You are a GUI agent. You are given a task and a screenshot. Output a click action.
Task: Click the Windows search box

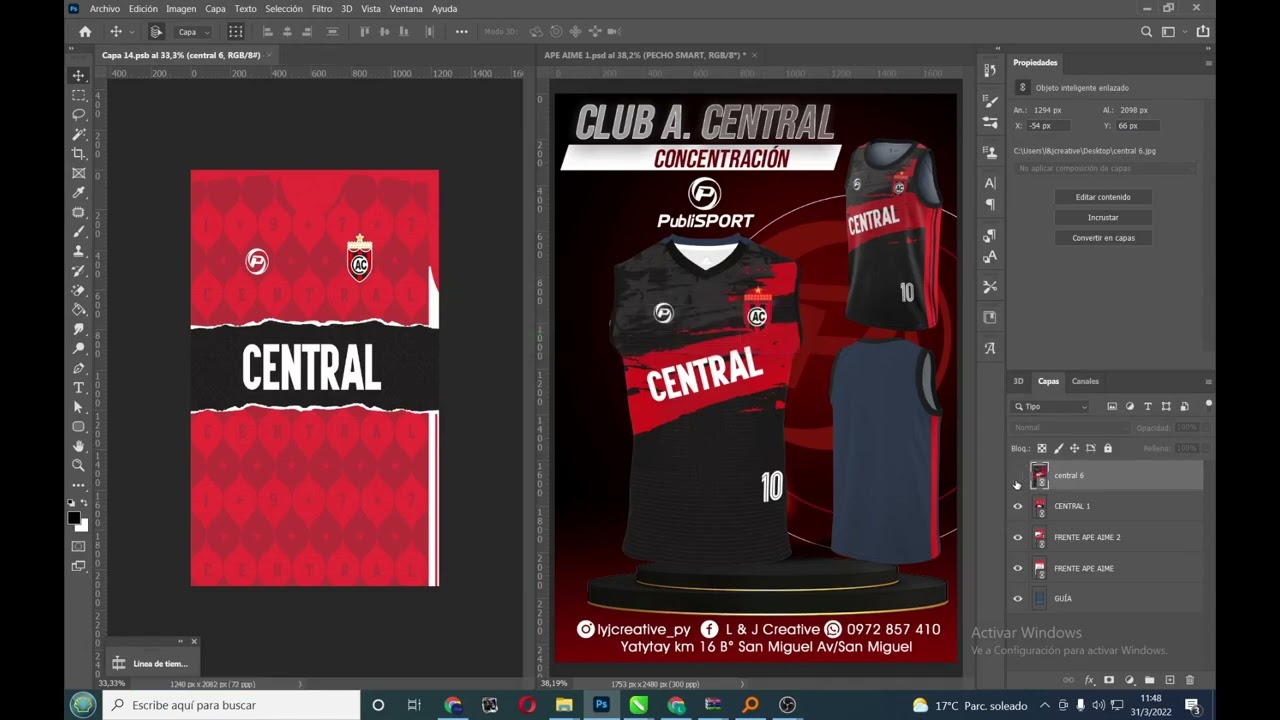232,705
